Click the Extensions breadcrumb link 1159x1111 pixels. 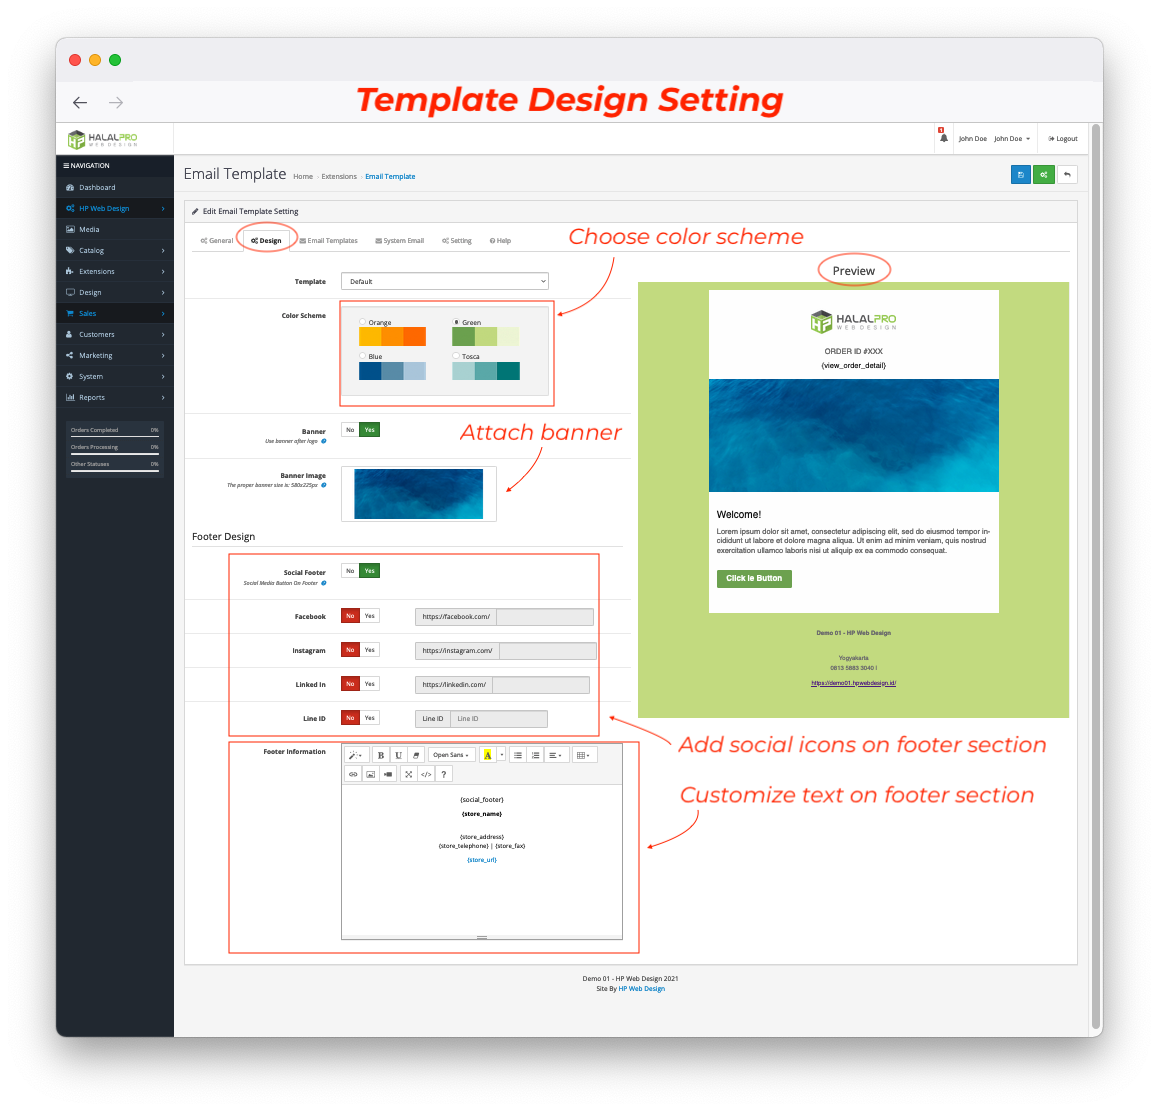click(x=339, y=177)
